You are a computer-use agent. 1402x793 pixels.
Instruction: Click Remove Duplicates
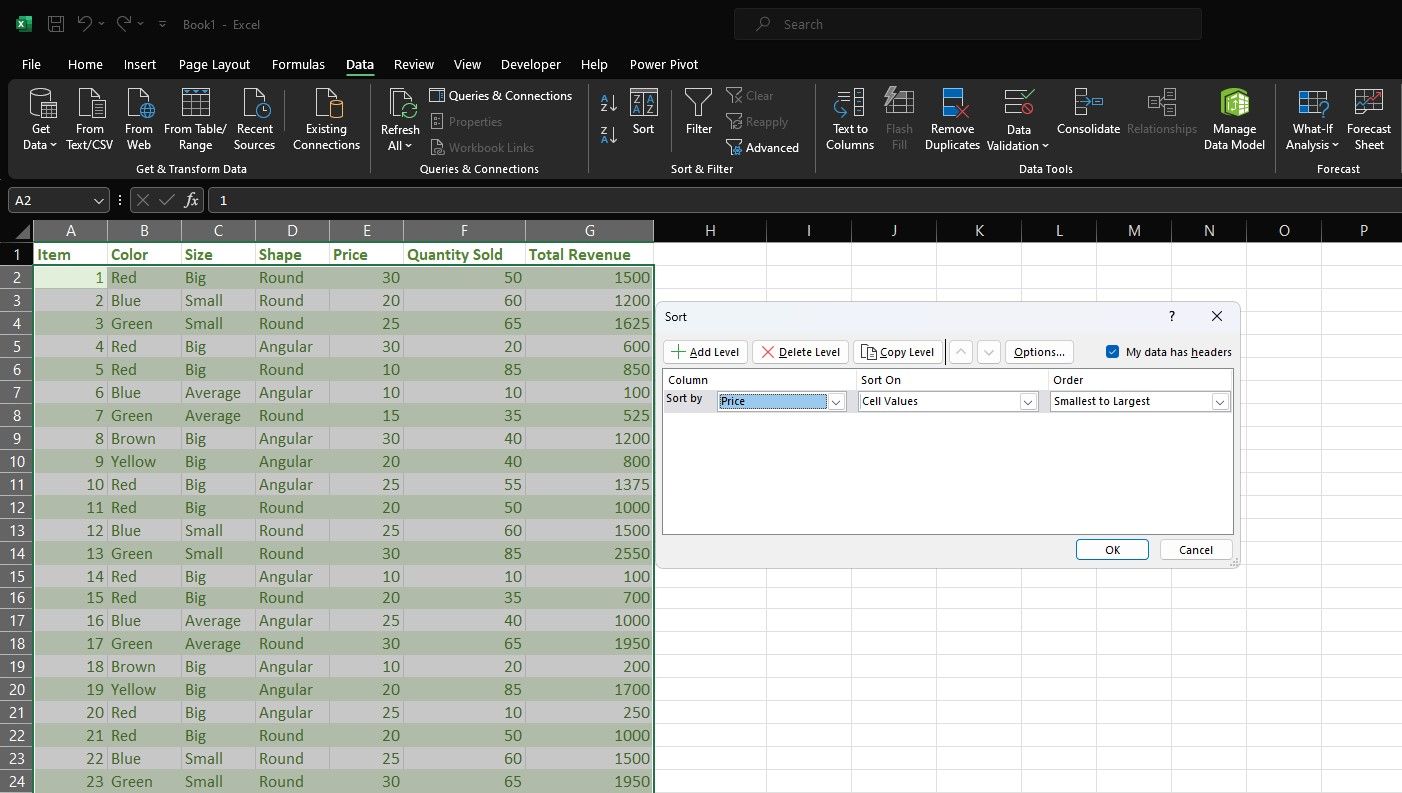951,118
